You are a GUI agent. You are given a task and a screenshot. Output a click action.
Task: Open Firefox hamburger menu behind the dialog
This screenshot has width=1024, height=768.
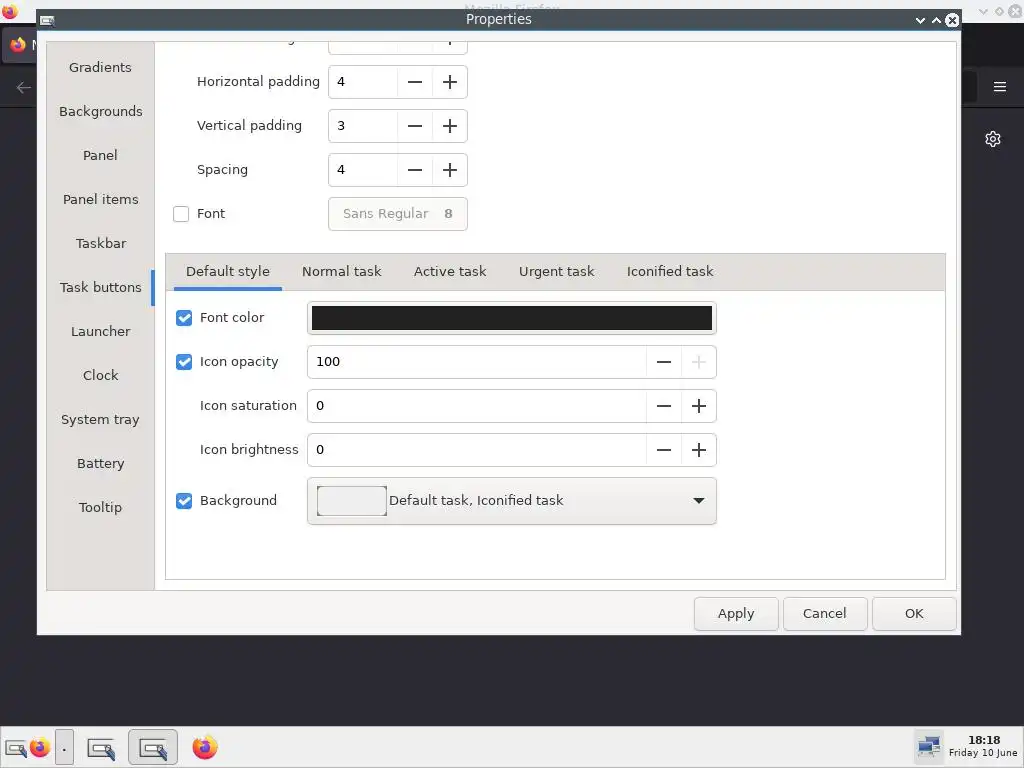pyautogui.click(x=1000, y=87)
